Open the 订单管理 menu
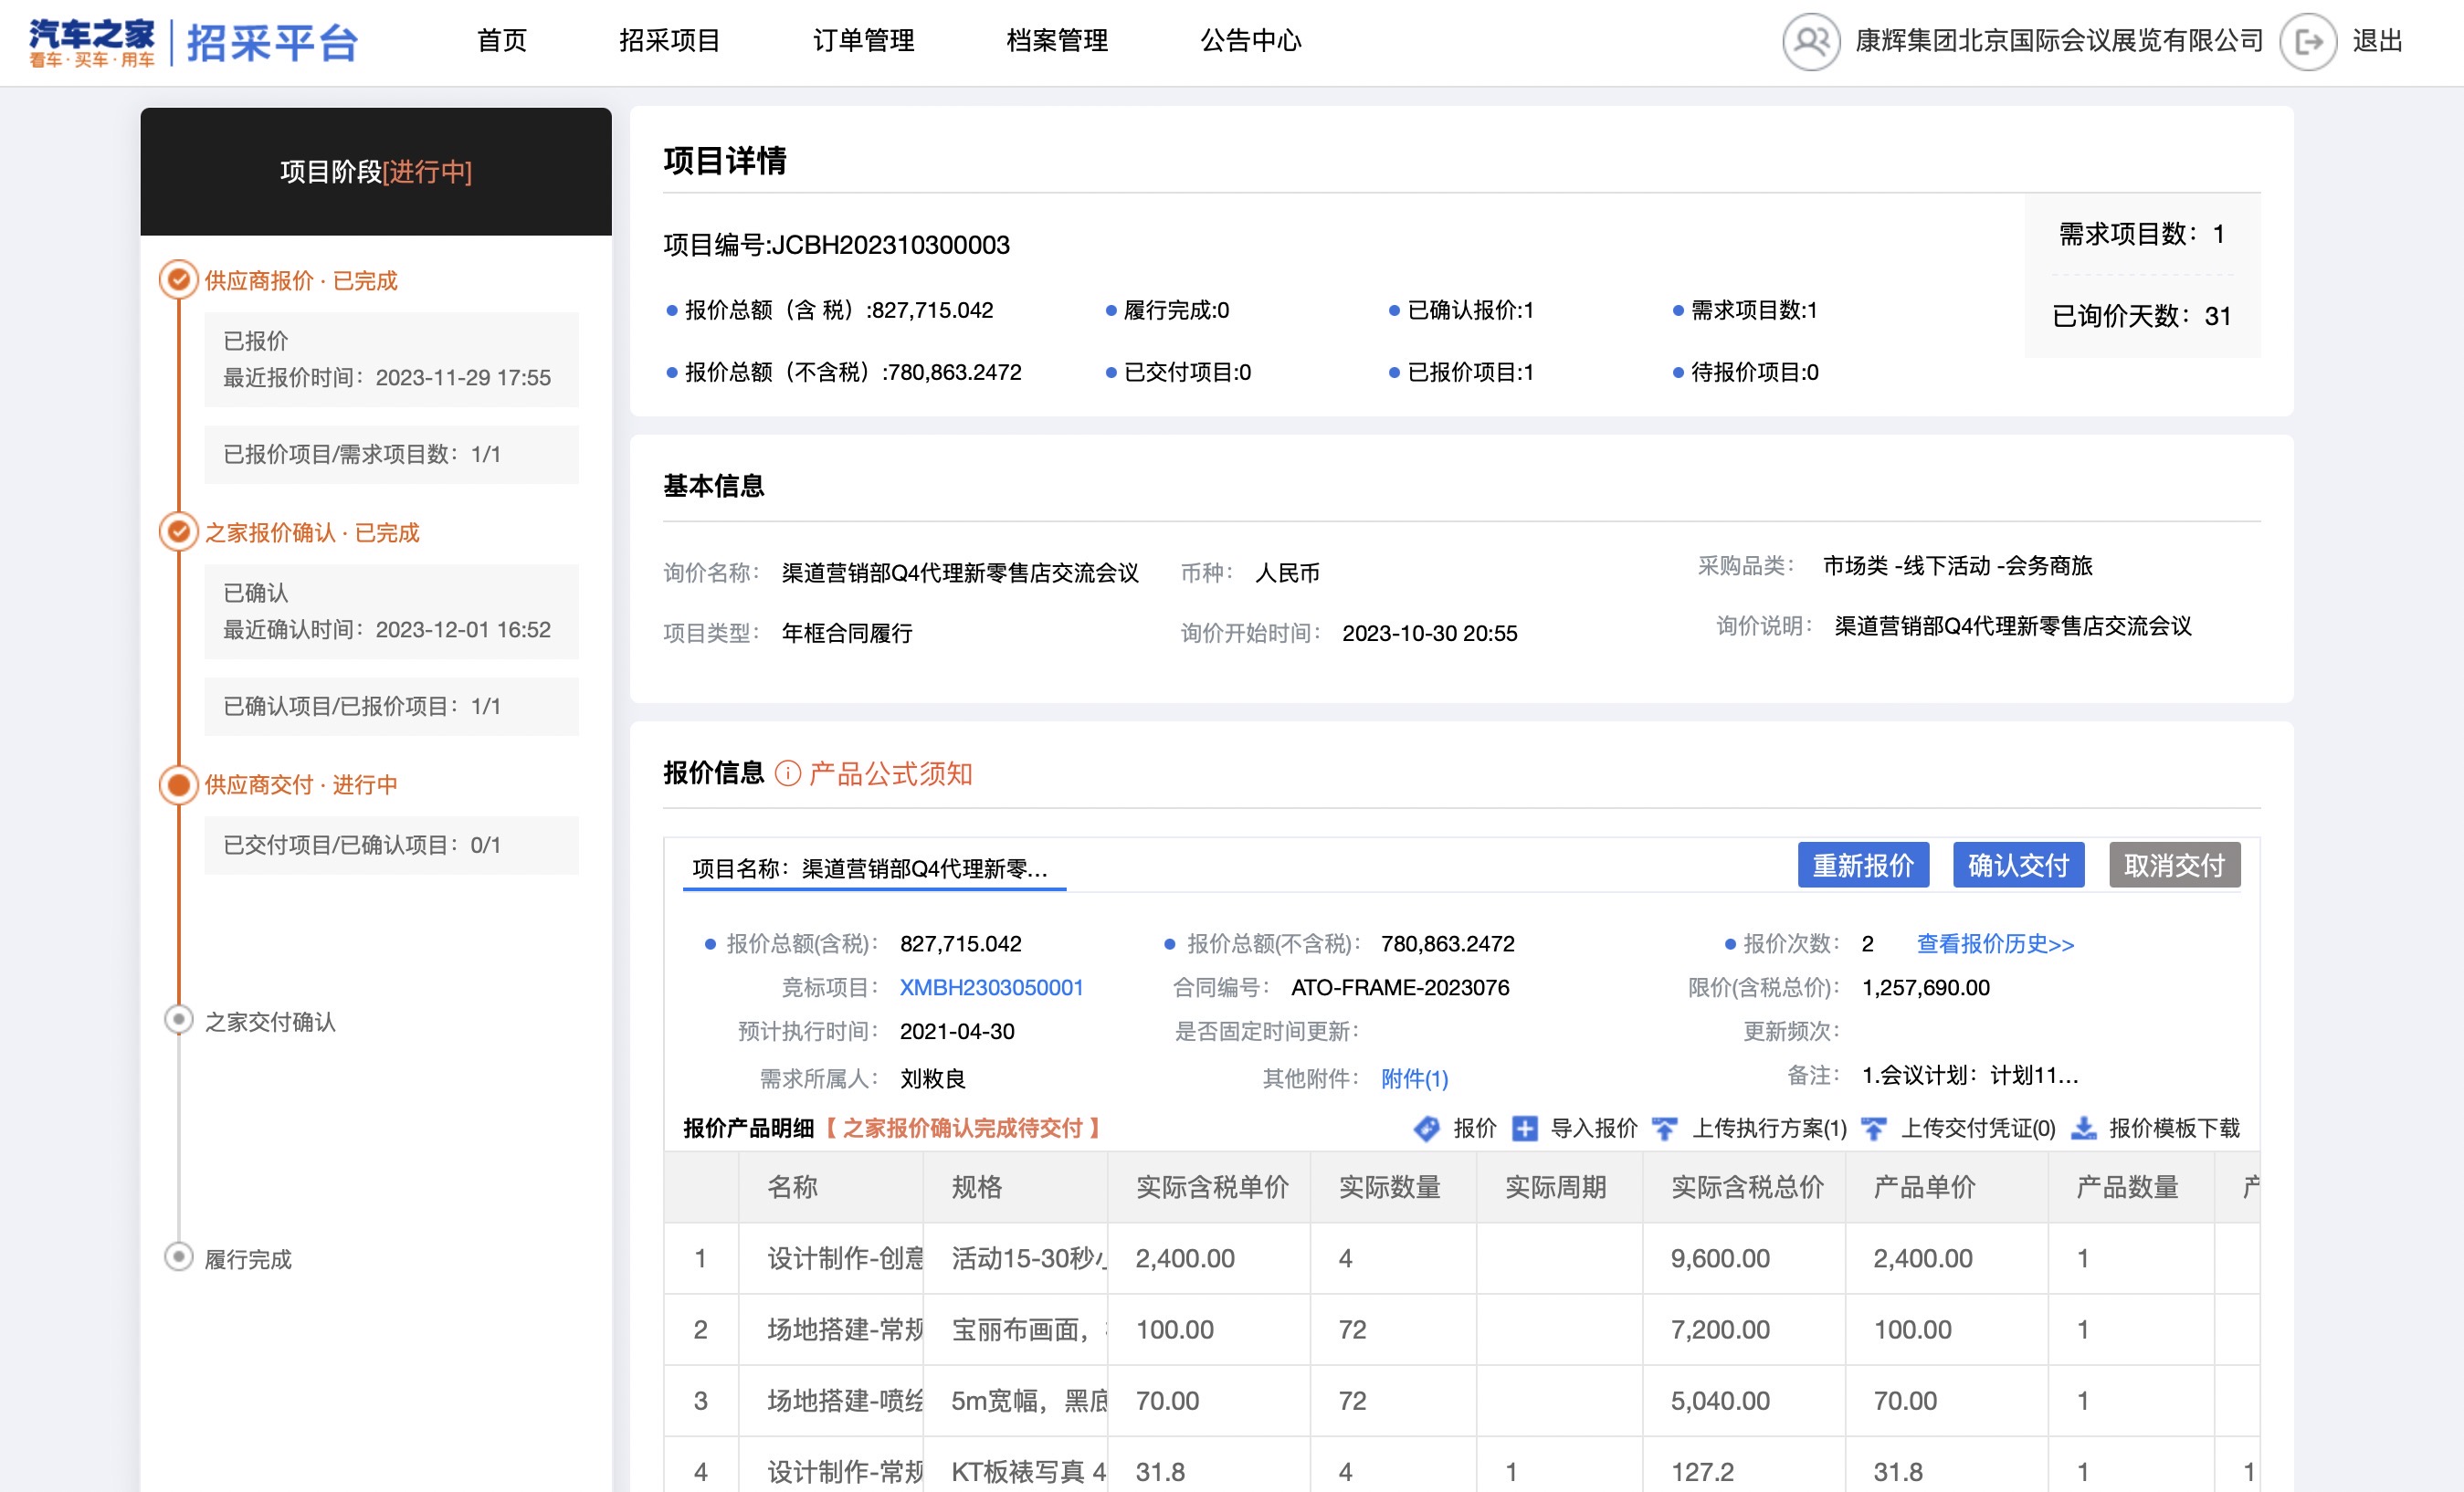Screen dimensions: 2464x1492 [x=863, y=41]
